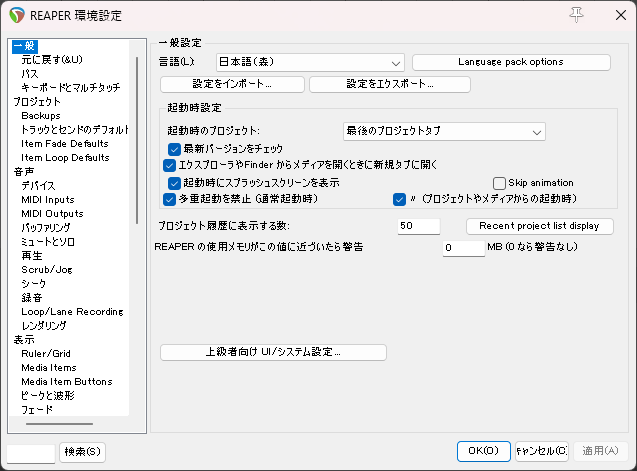The width and height of the screenshot is (637, 471).
Task: Click the 設定をエクスポート button
Action: pyautogui.click(x=390, y=84)
